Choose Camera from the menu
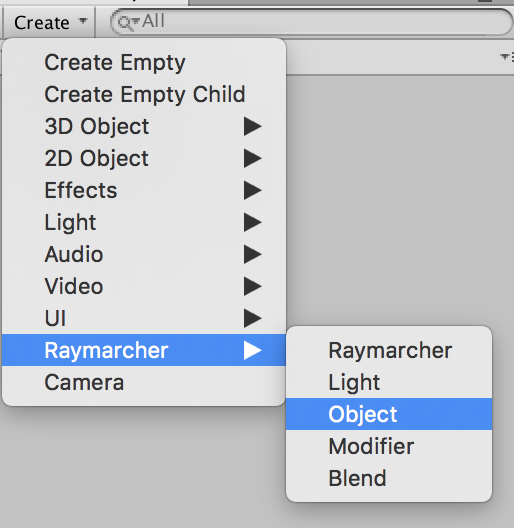514x528 pixels. point(144,382)
